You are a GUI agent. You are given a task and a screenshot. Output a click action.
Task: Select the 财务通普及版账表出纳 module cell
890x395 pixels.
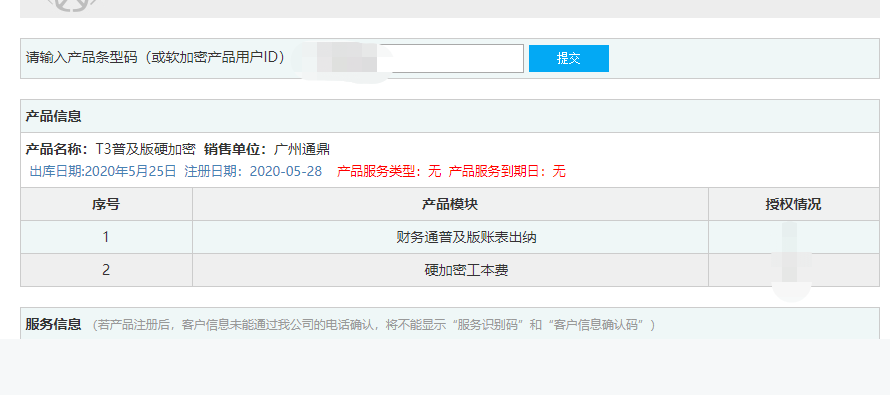pos(450,237)
